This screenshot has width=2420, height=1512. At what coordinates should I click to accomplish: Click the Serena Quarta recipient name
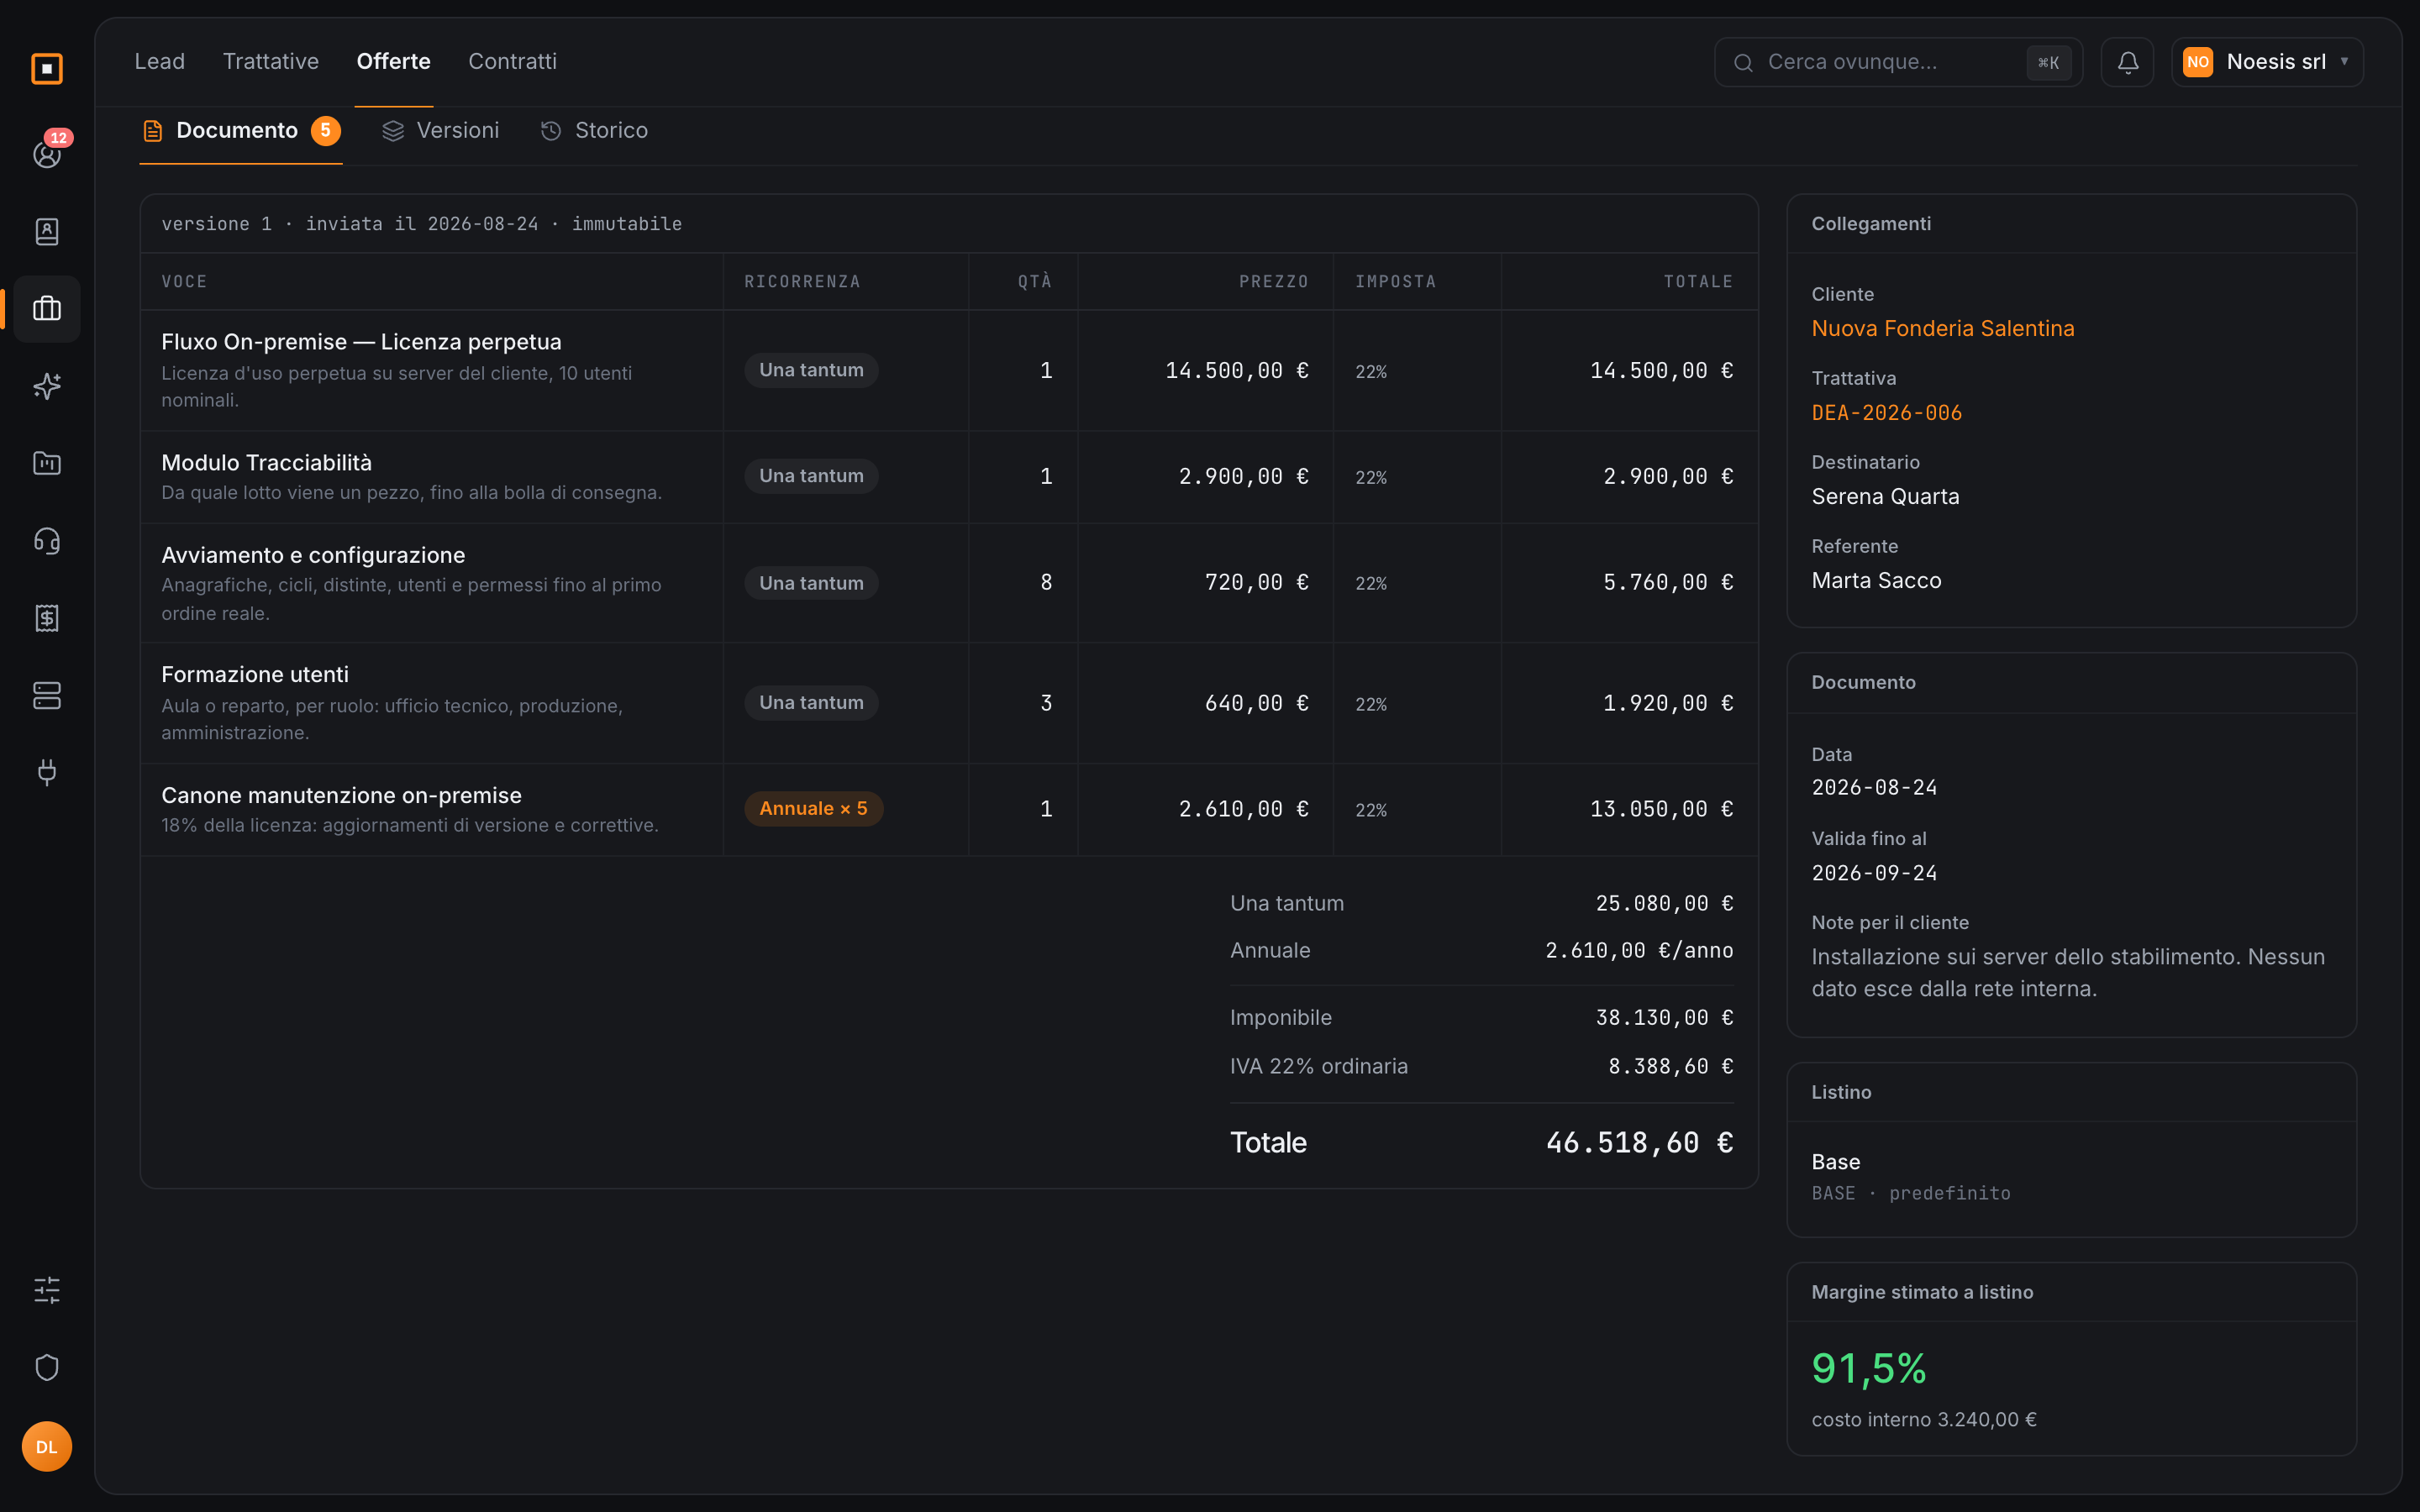coord(1885,497)
